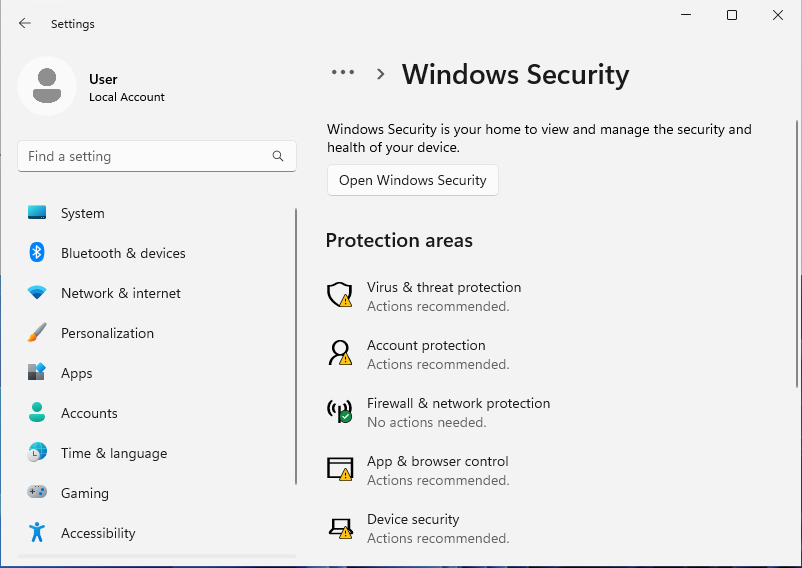Click the Network wifi icon
802x568 pixels.
pyautogui.click(x=37, y=292)
